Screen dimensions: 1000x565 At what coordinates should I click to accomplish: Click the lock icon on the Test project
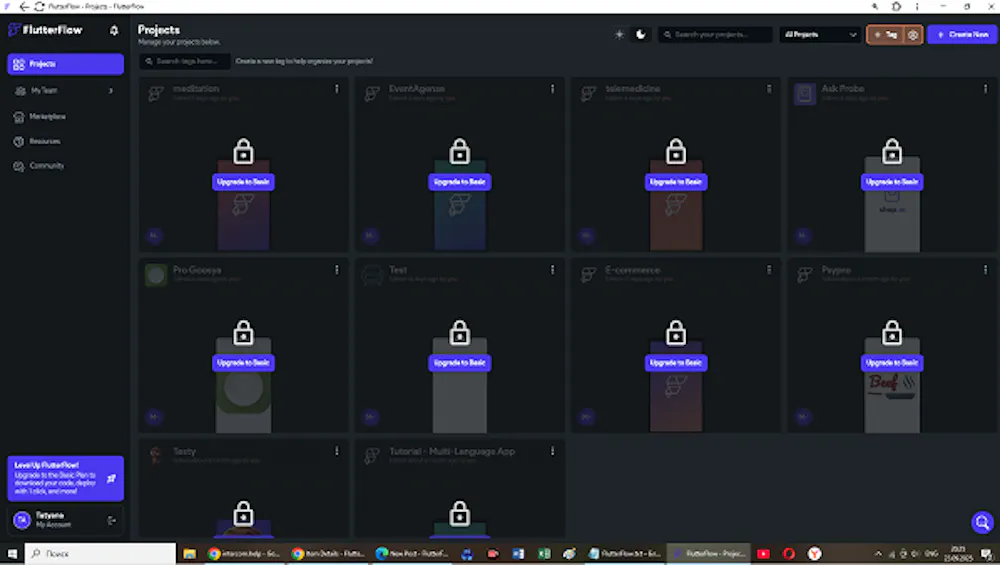point(459,333)
